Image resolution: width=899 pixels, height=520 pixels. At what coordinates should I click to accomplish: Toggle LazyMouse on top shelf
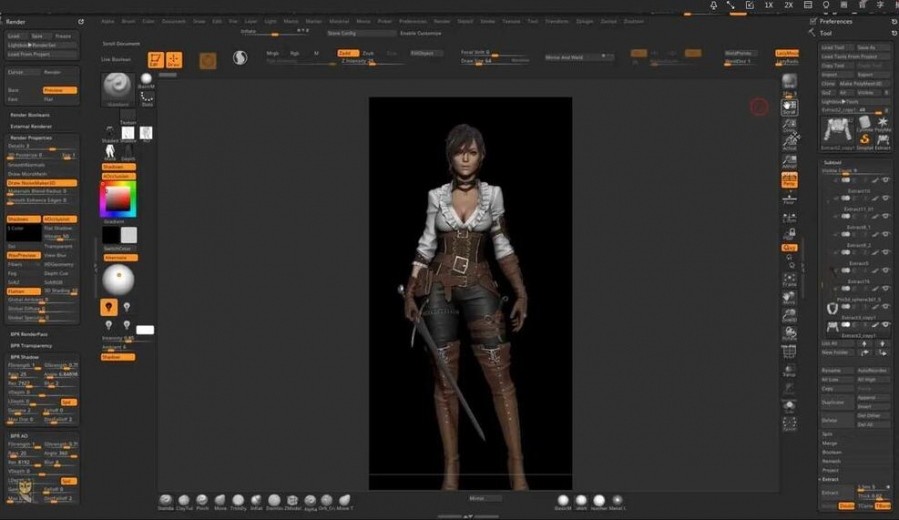click(787, 53)
